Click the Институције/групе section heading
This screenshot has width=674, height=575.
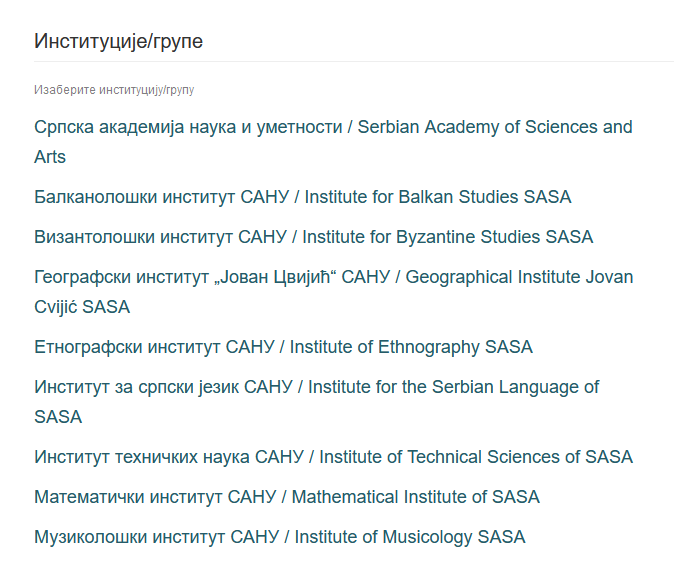119,41
